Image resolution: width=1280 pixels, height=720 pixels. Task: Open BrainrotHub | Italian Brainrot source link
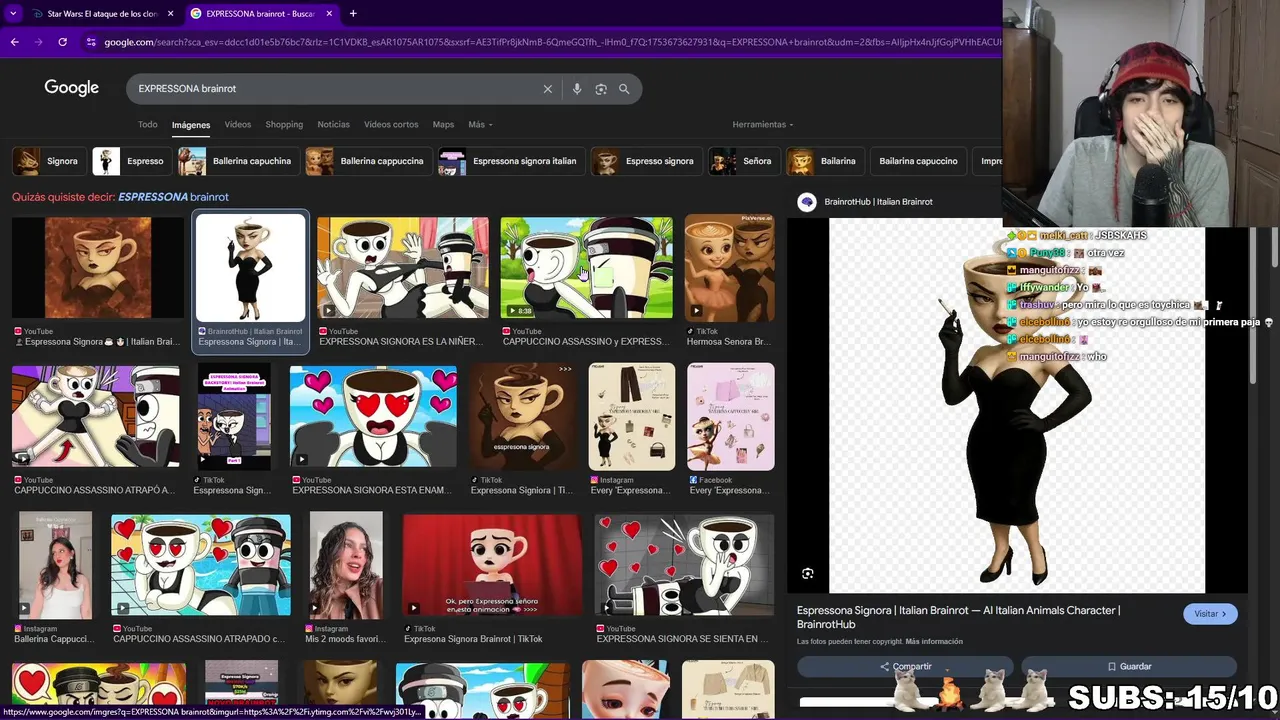878,202
